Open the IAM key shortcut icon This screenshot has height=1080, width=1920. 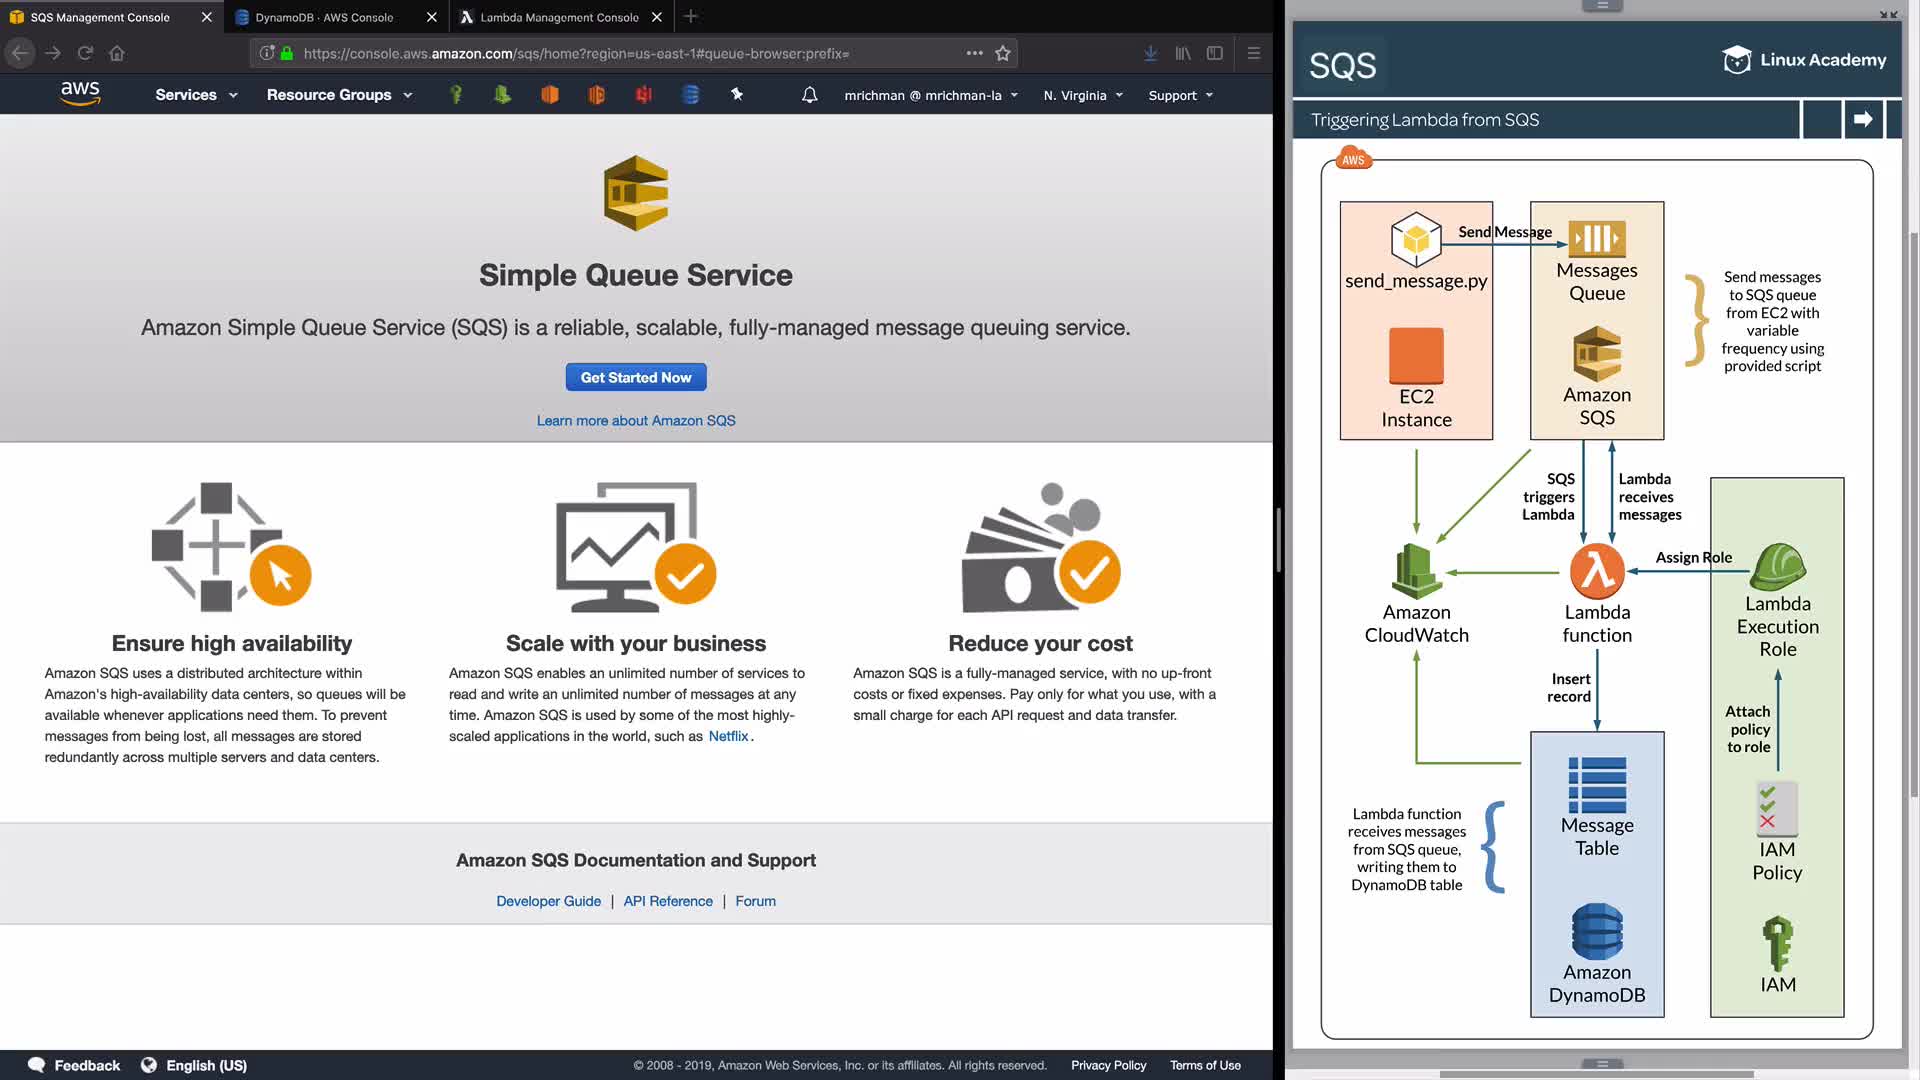[x=456, y=94]
